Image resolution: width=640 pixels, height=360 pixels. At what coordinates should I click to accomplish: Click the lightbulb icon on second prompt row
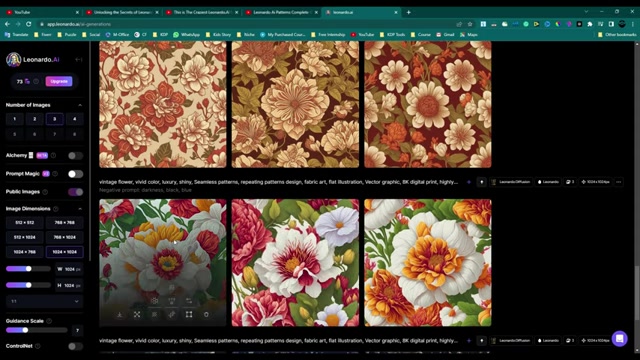pyautogui.click(x=482, y=340)
